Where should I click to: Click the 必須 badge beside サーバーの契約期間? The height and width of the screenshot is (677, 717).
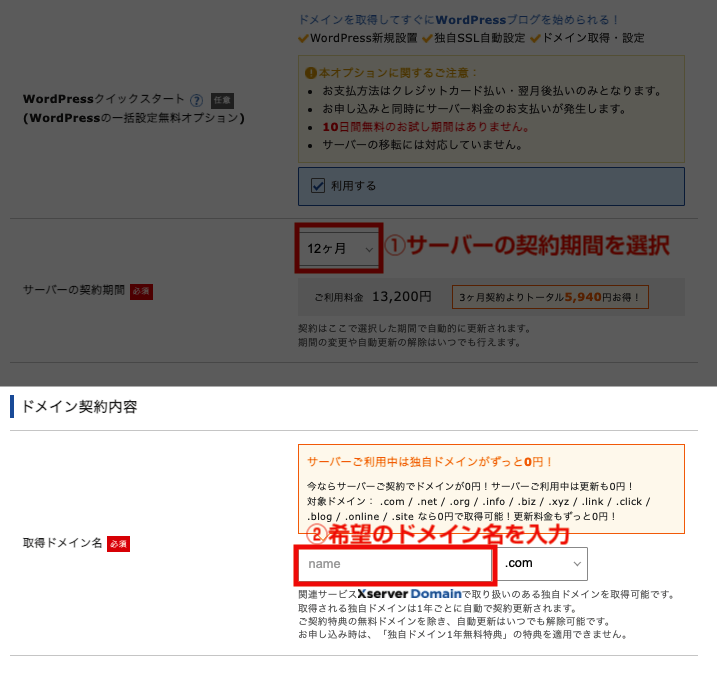tap(141, 291)
